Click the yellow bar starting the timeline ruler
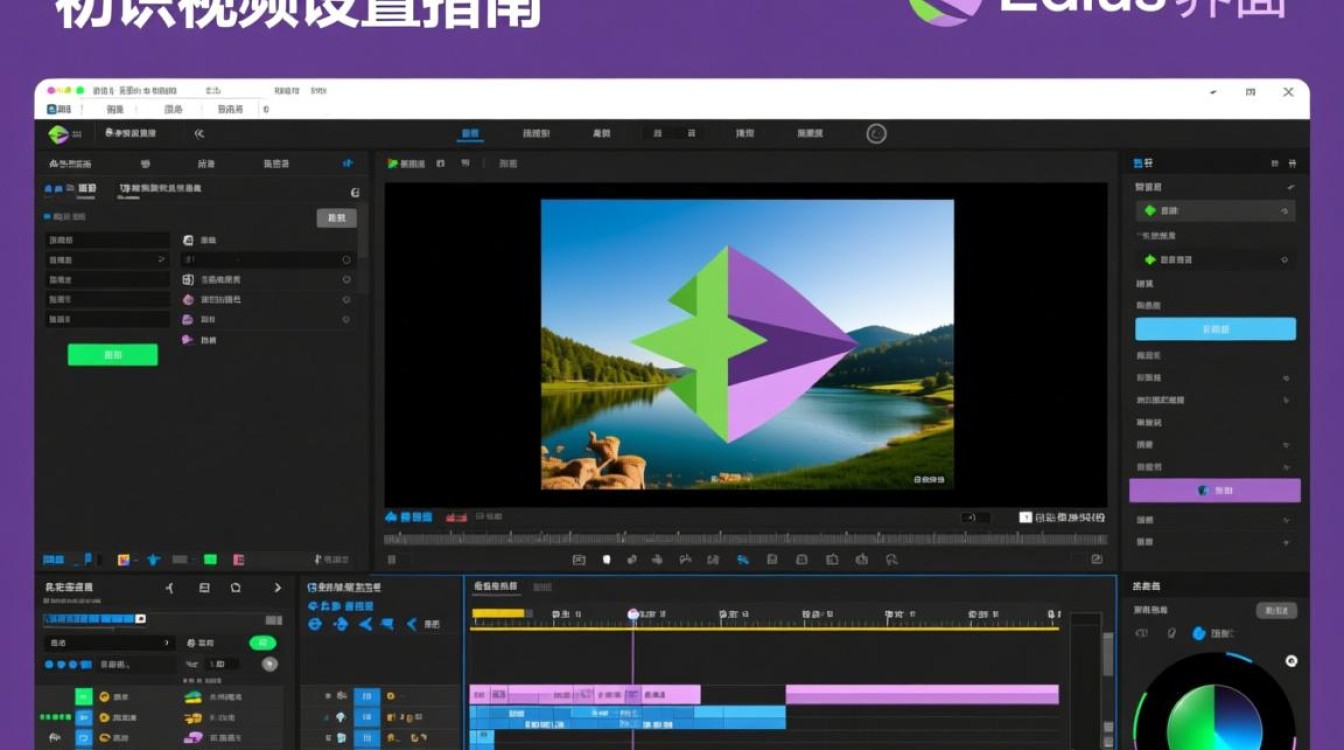This screenshot has height=750, width=1344. click(x=498, y=613)
